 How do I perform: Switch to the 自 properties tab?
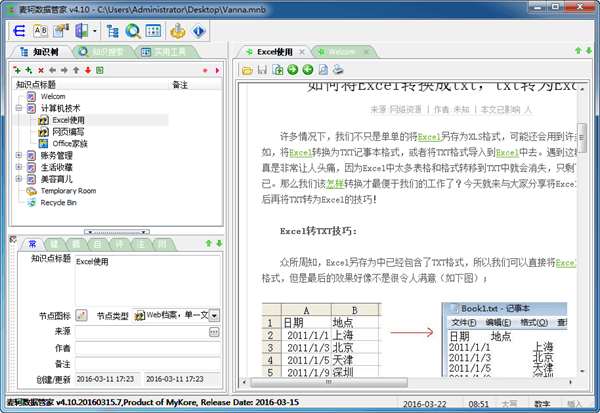98,244
